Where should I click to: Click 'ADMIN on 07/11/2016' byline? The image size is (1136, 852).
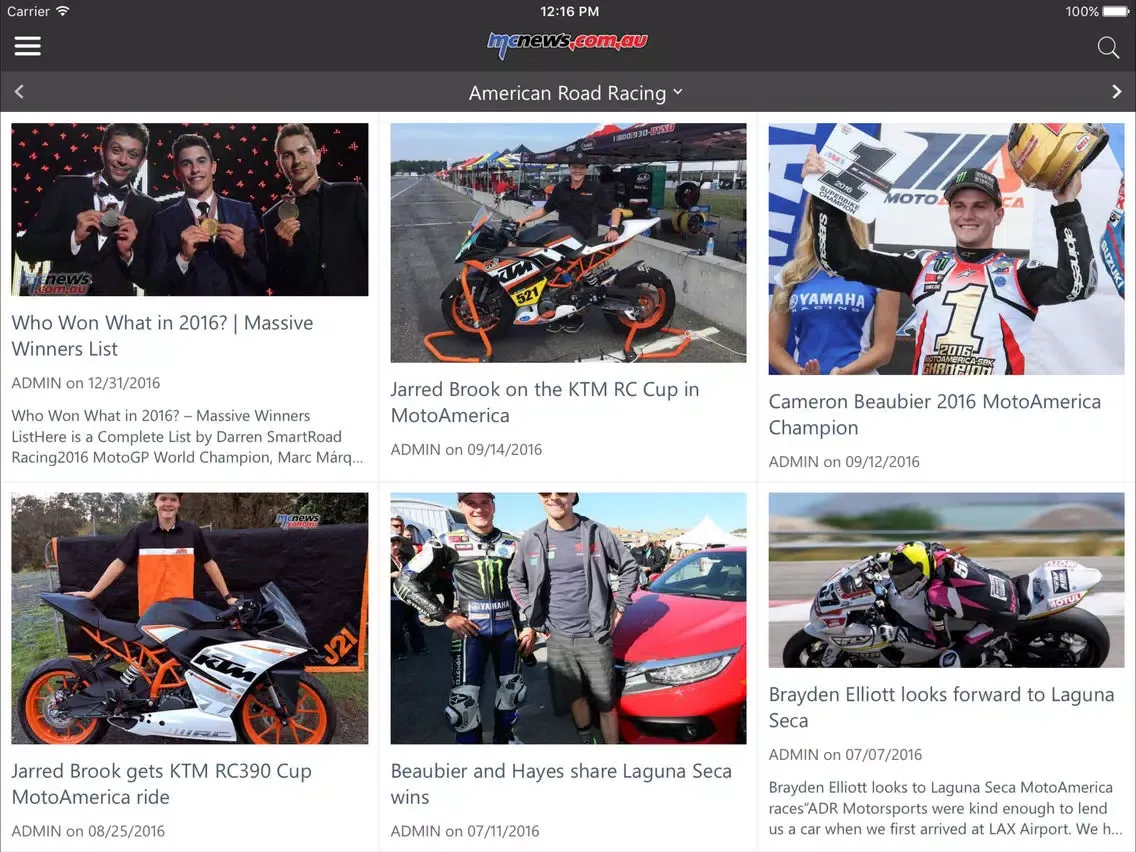[465, 831]
